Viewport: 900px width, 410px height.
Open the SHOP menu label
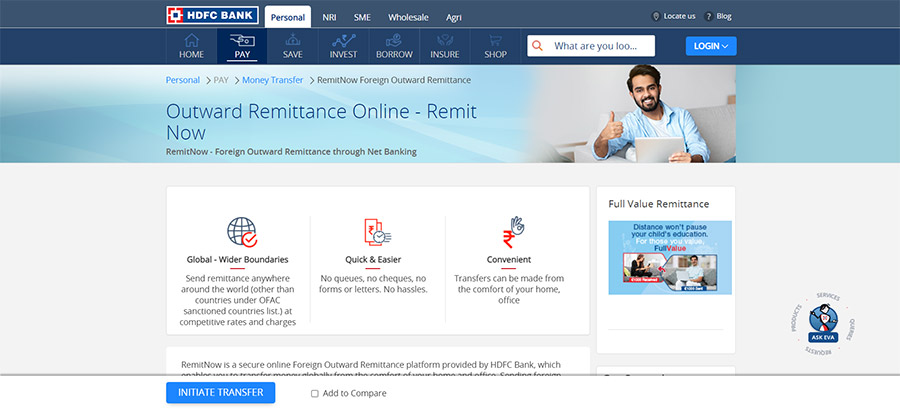pyautogui.click(x=495, y=55)
